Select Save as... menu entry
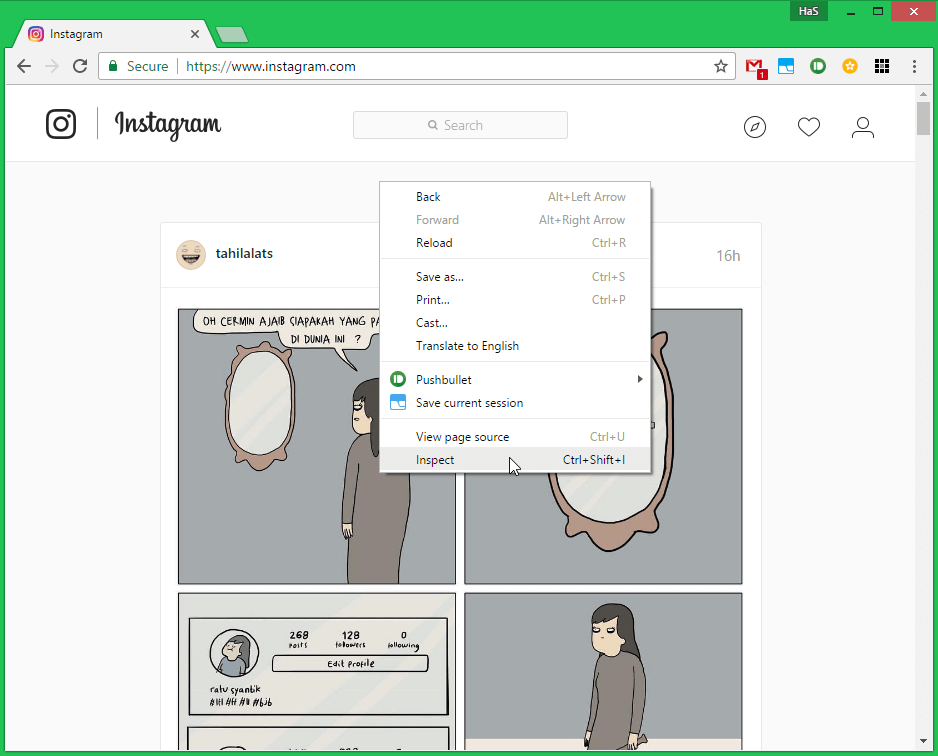The image size is (938, 756). click(515, 277)
